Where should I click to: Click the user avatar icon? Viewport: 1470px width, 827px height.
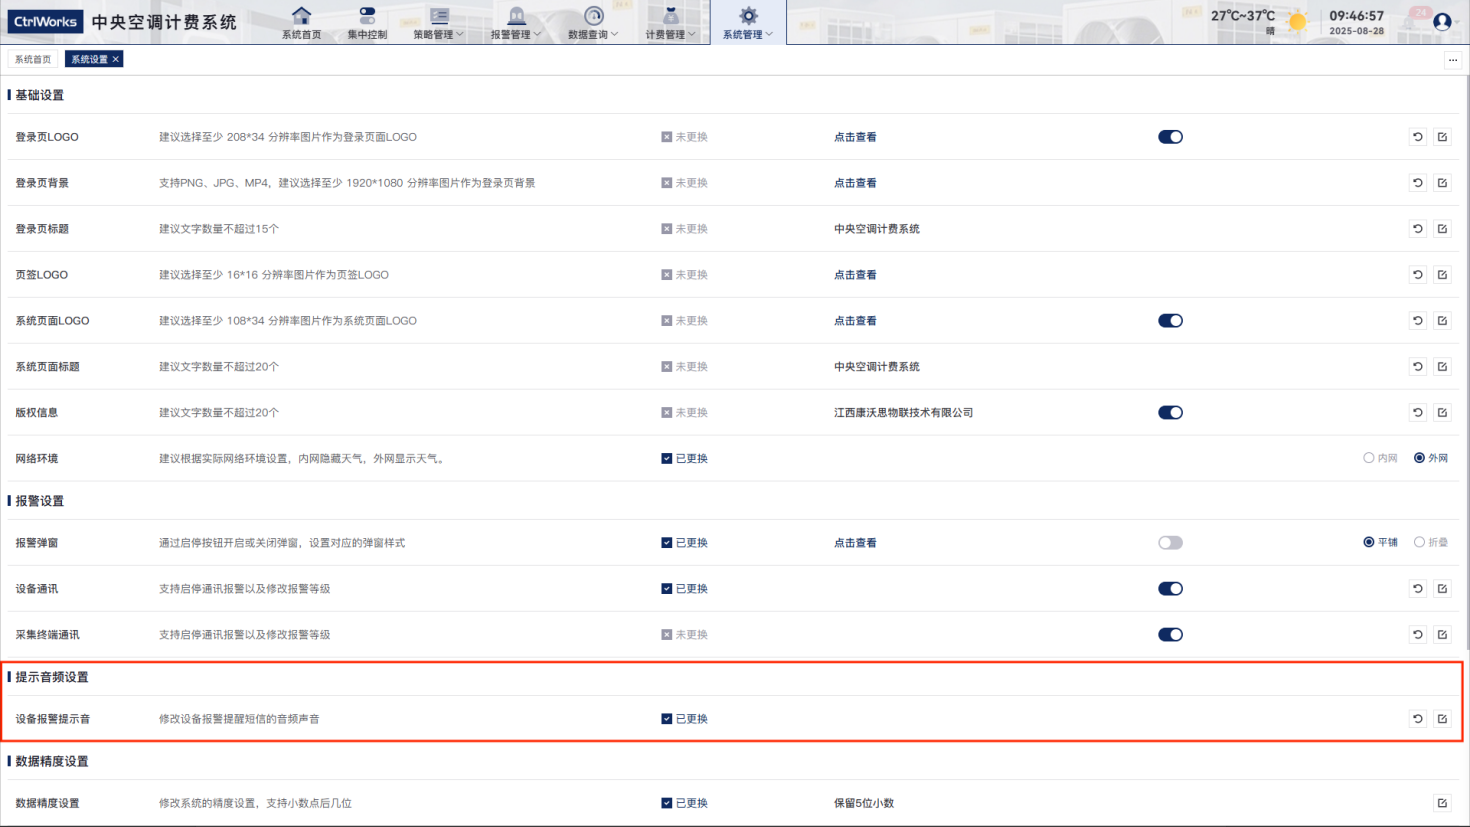coord(1441,21)
